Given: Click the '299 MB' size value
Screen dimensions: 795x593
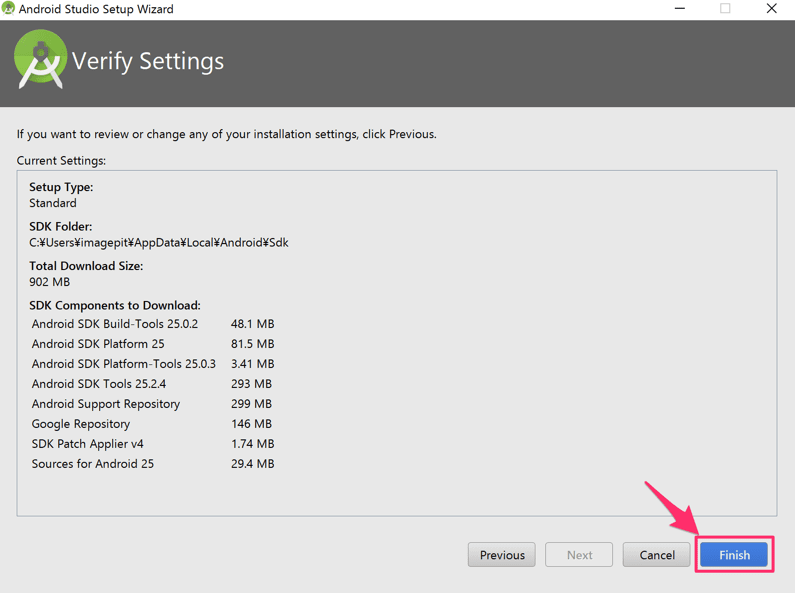Looking at the screenshot, I should [x=251, y=404].
